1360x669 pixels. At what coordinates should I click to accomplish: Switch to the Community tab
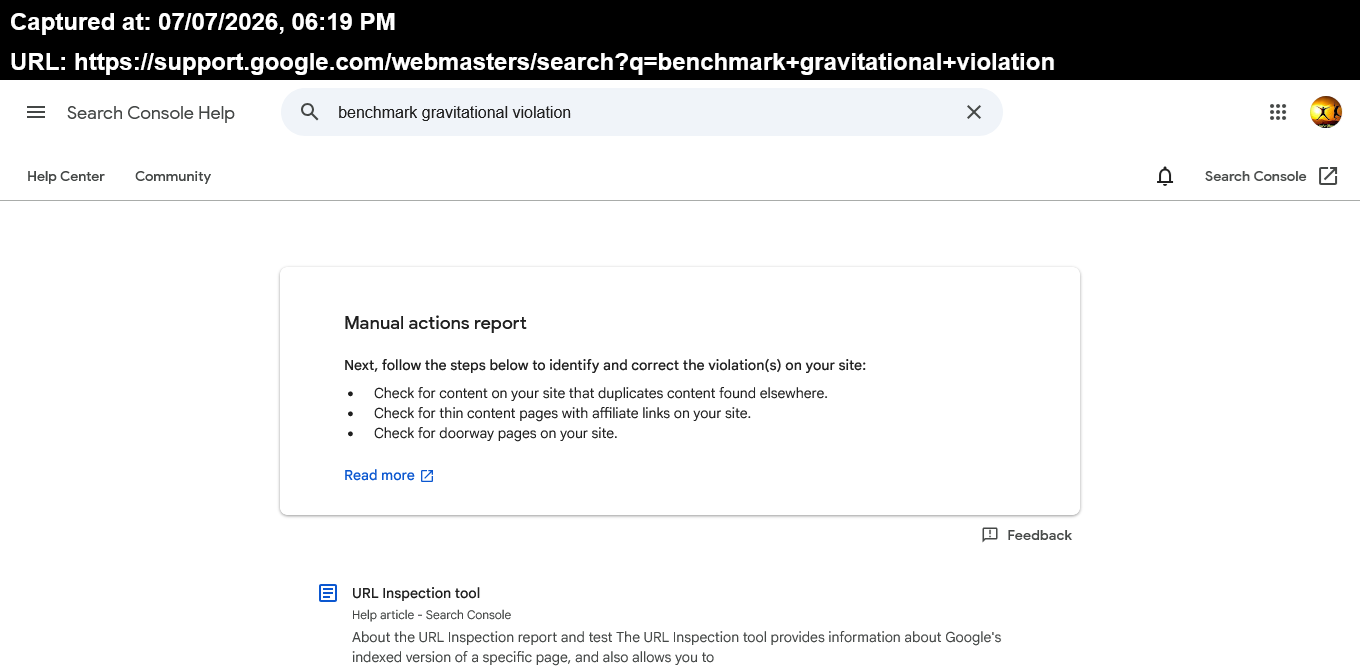click(x=173, y=176)
